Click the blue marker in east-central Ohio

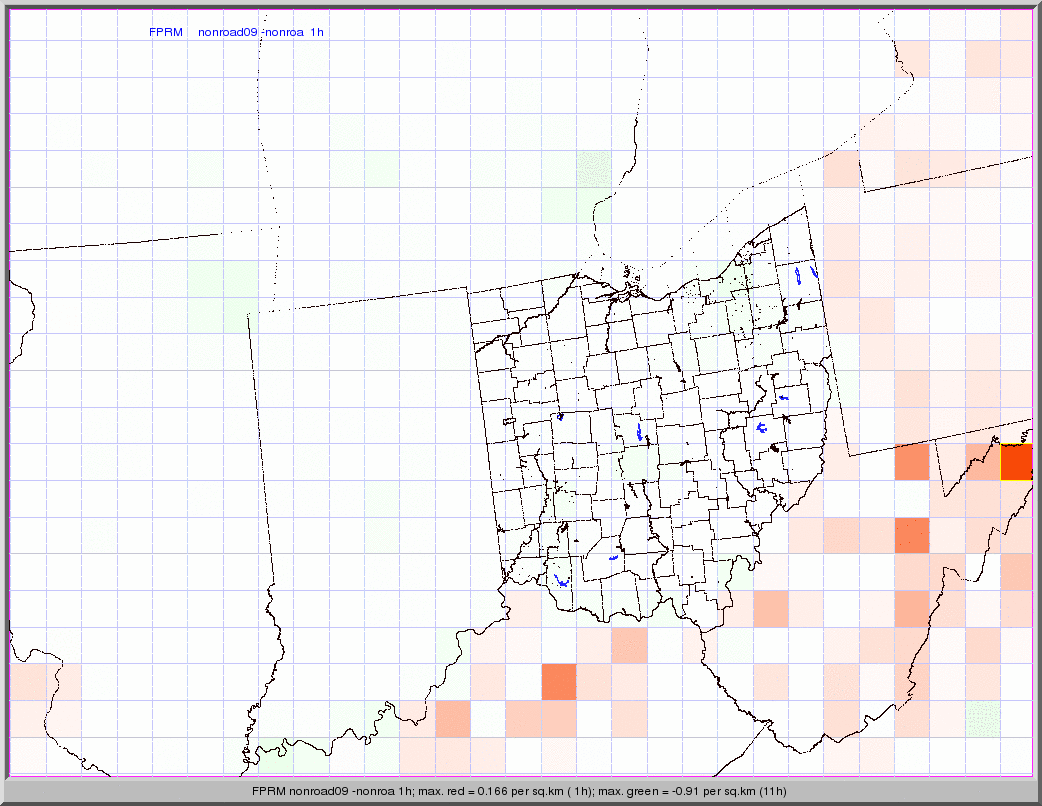763,428
